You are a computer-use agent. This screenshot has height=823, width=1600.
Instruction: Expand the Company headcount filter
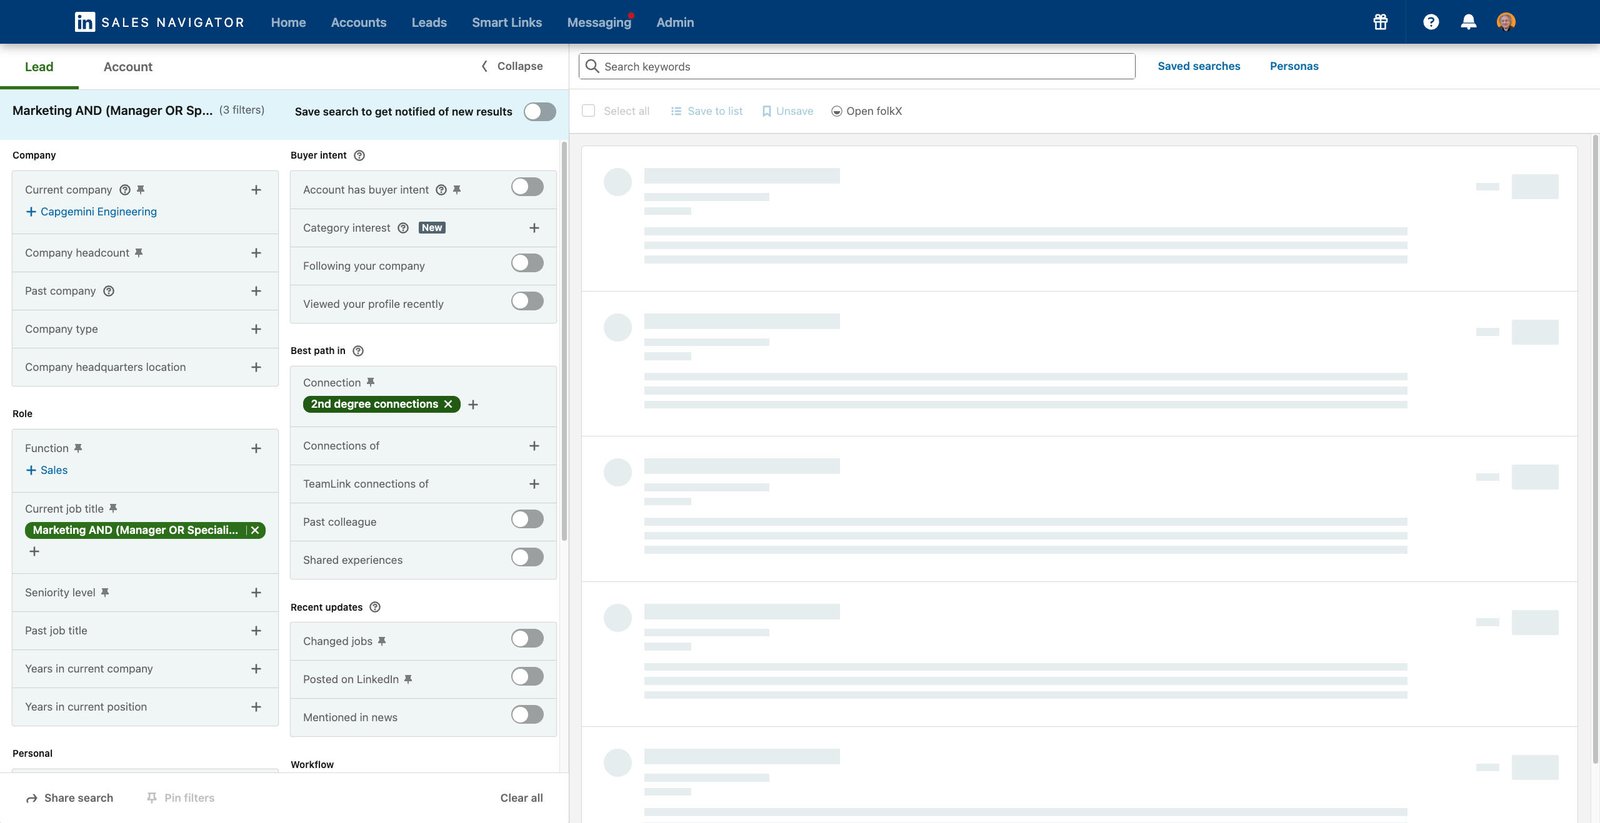[256, 253]
